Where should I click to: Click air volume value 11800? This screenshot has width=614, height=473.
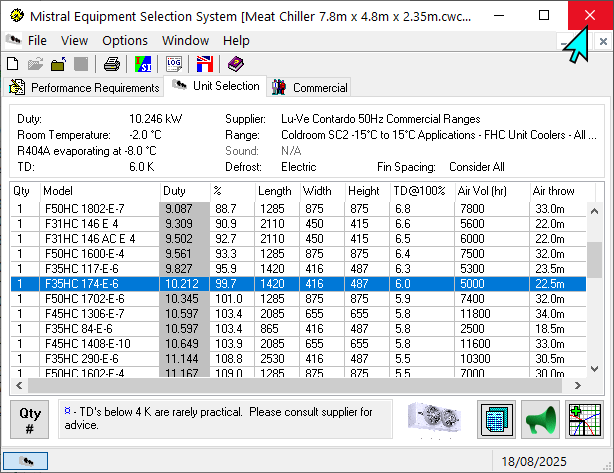pos(475,314)
